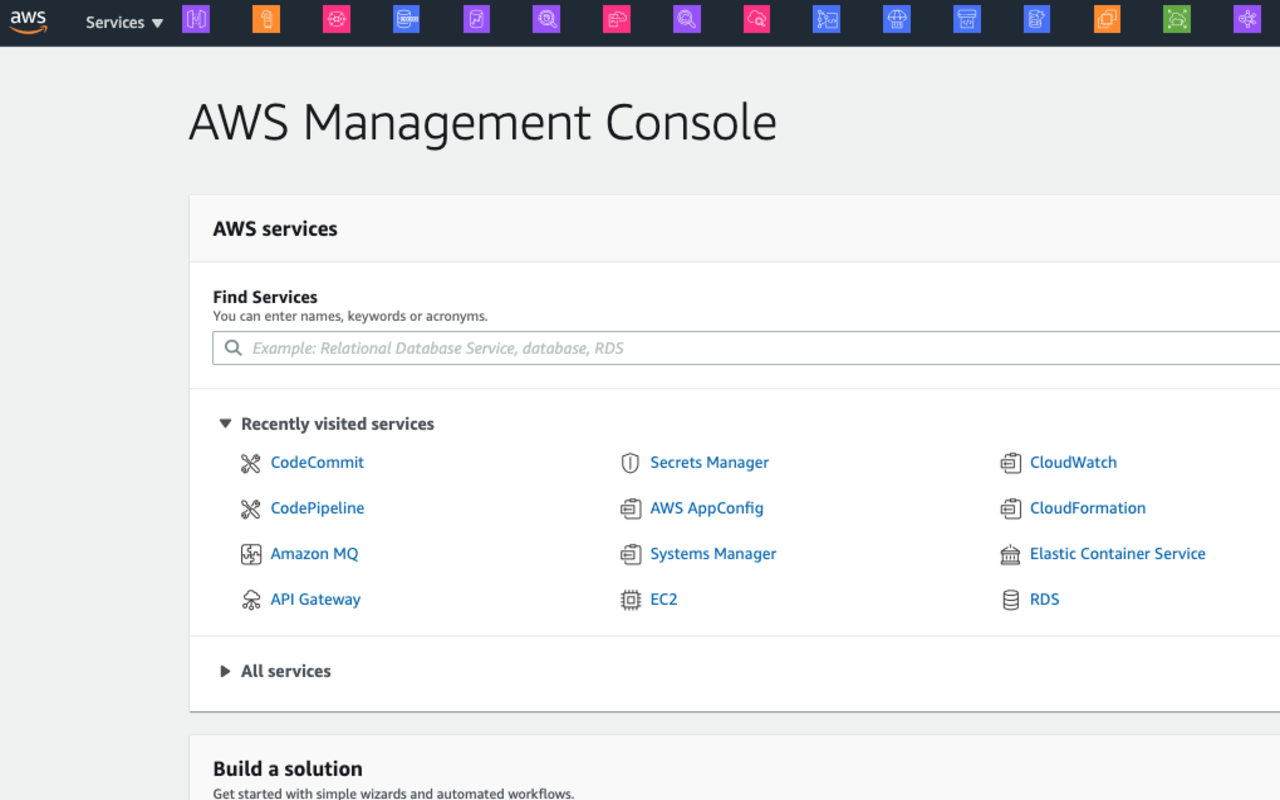Image resolution: width=1280 pixels, height=800 pixels.
Task: Open the Elastic Container Service link
Action: pos(1117,553)
